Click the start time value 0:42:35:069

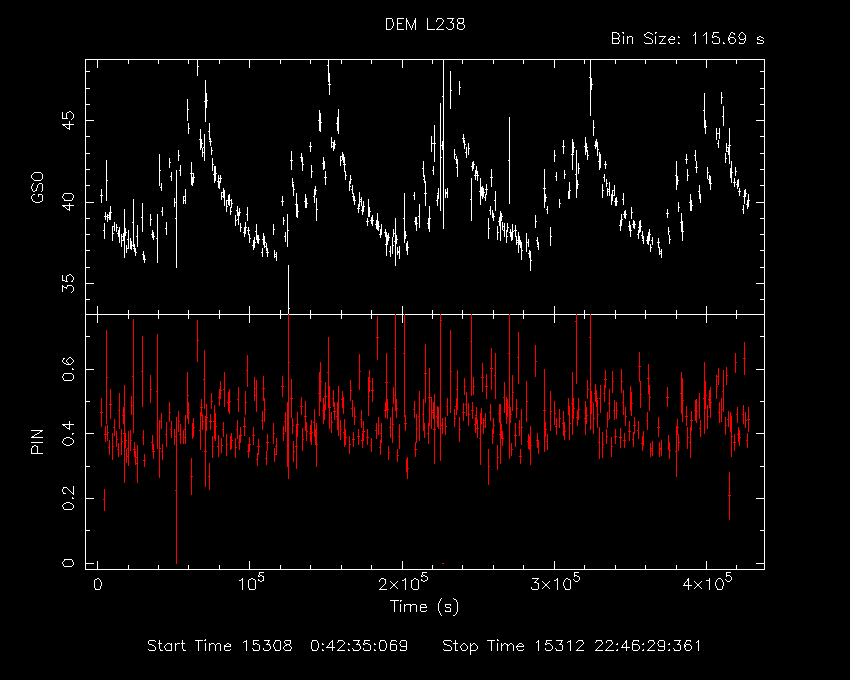[x=359, y=646]
